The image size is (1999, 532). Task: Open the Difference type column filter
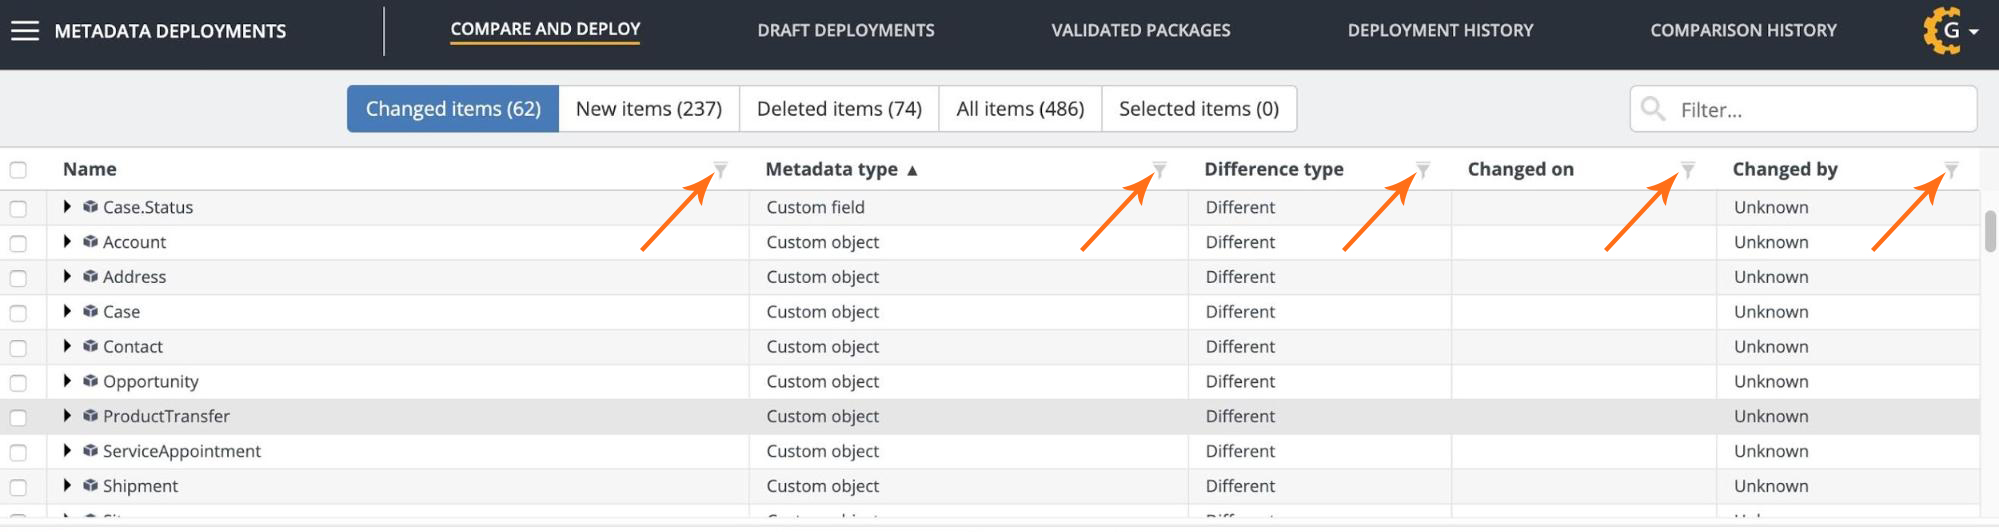(1423, 169)
